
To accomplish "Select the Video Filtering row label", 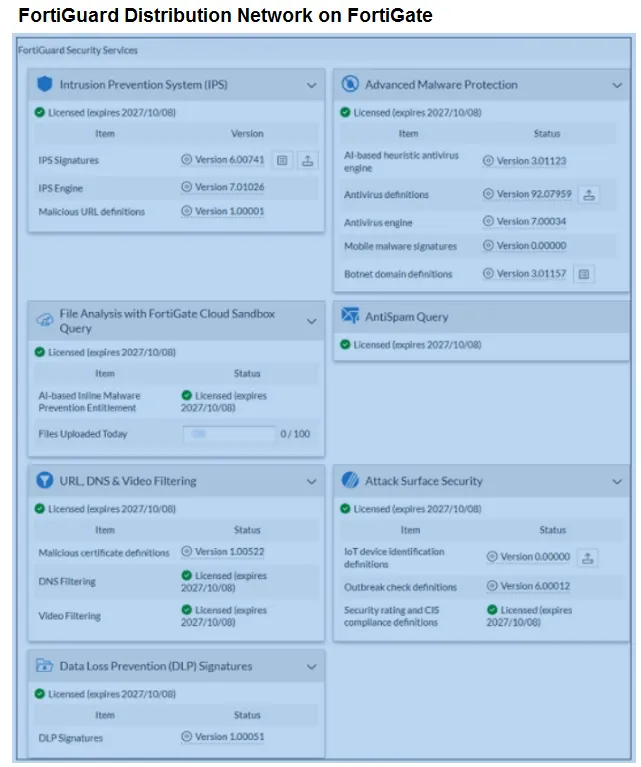I will click(x=69, y=616).
